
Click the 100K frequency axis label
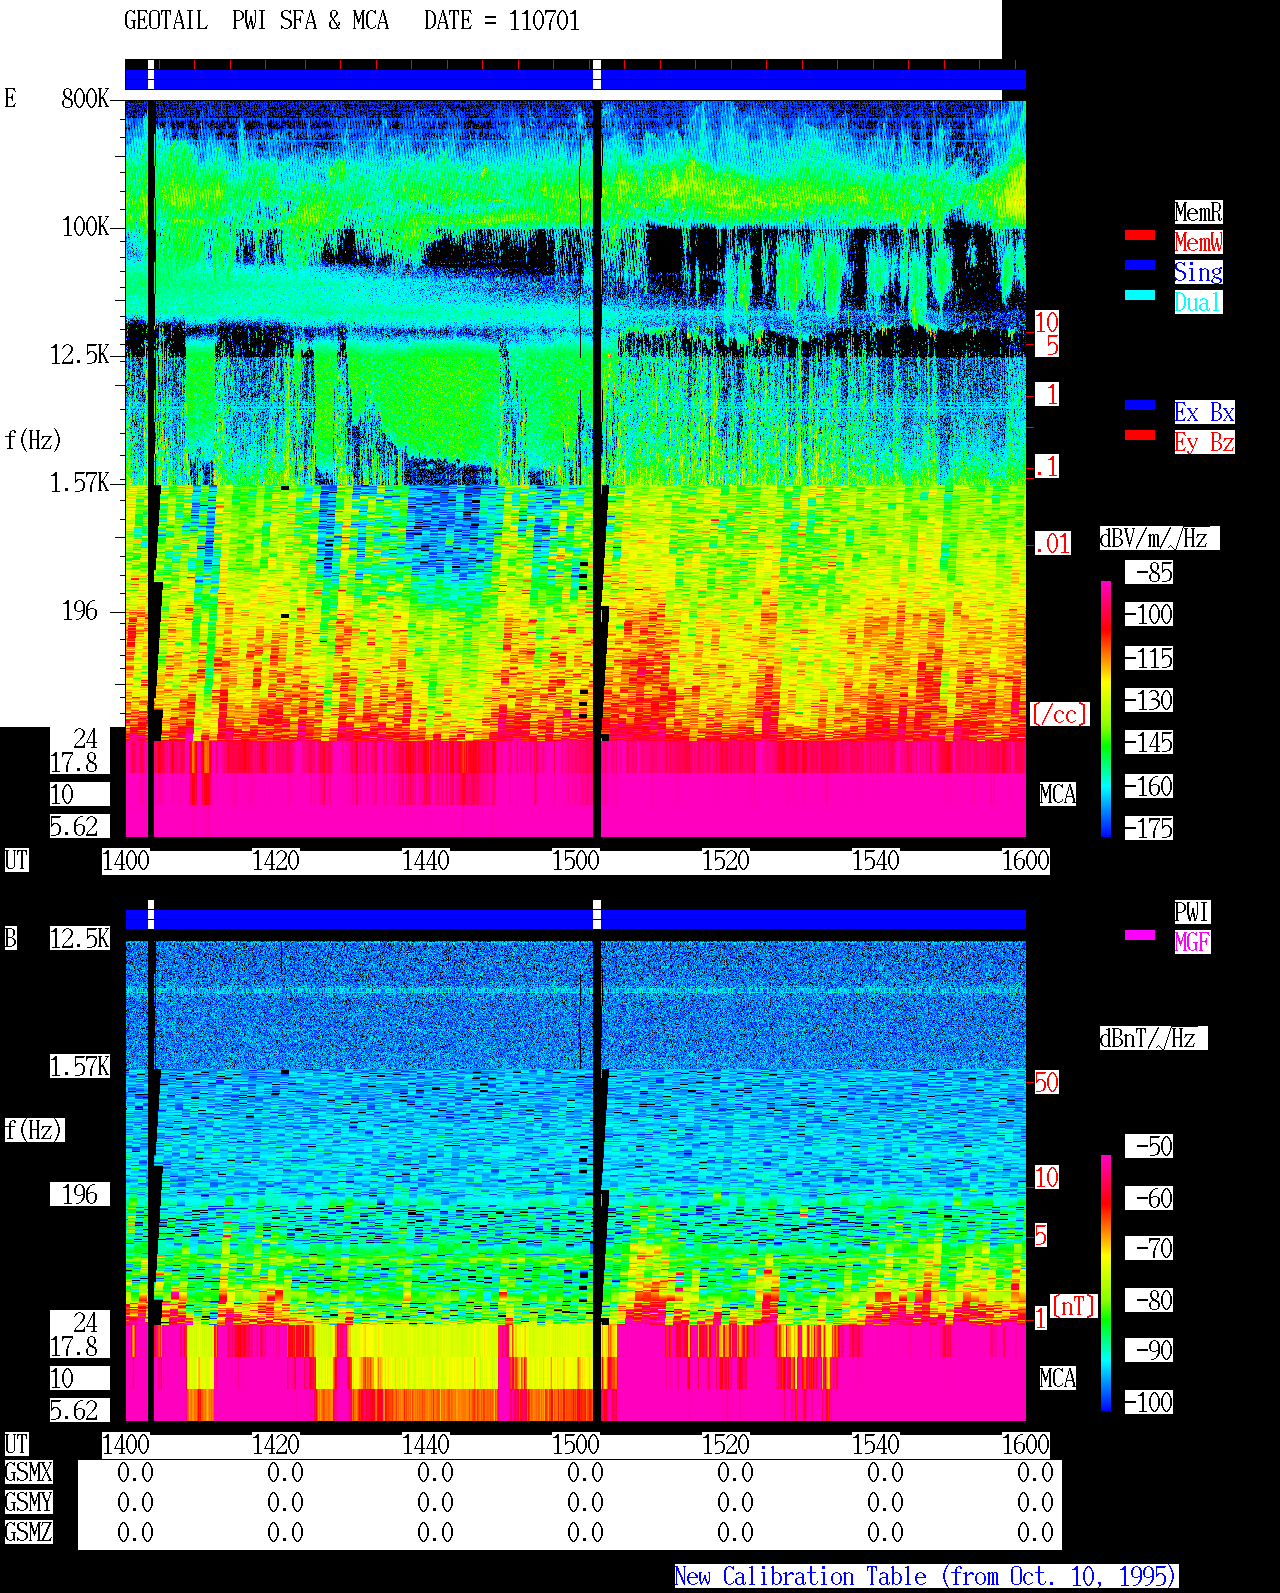(x=86, y=226)
